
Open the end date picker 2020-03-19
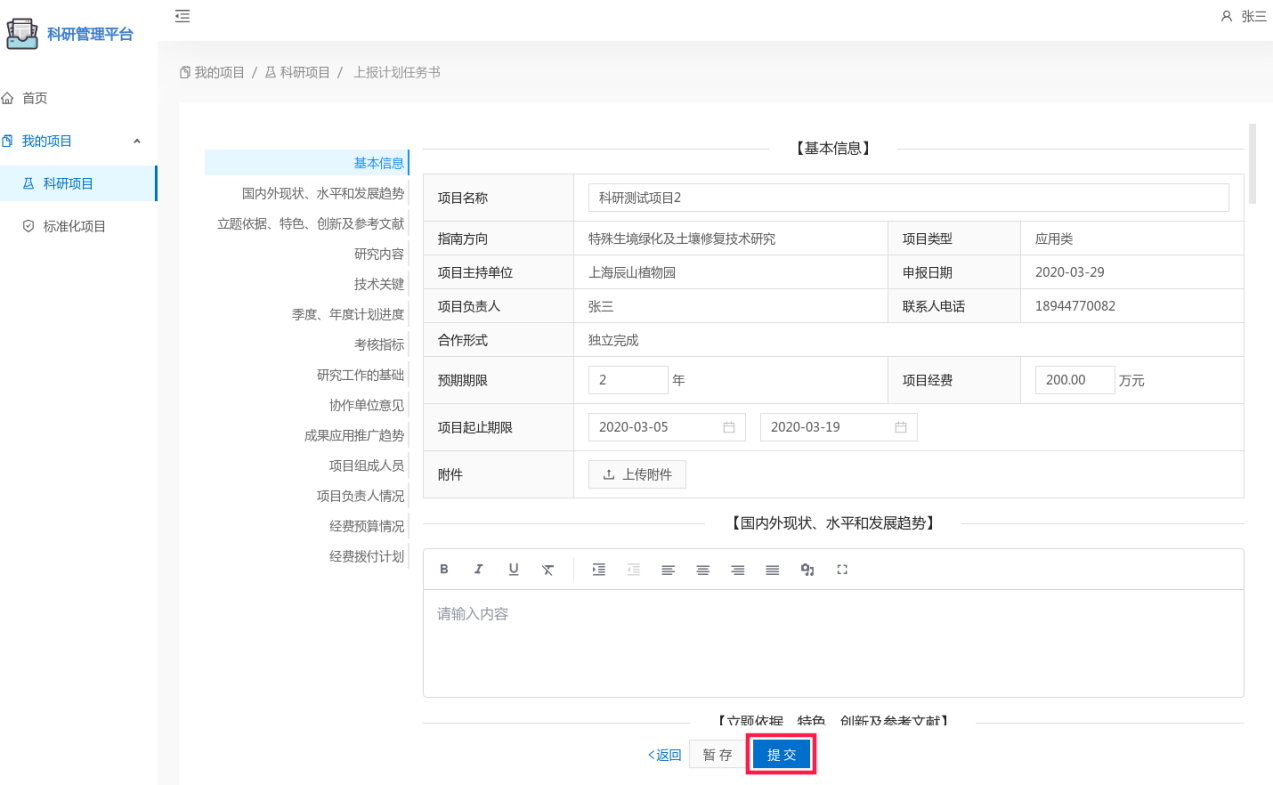coord(838,427)
